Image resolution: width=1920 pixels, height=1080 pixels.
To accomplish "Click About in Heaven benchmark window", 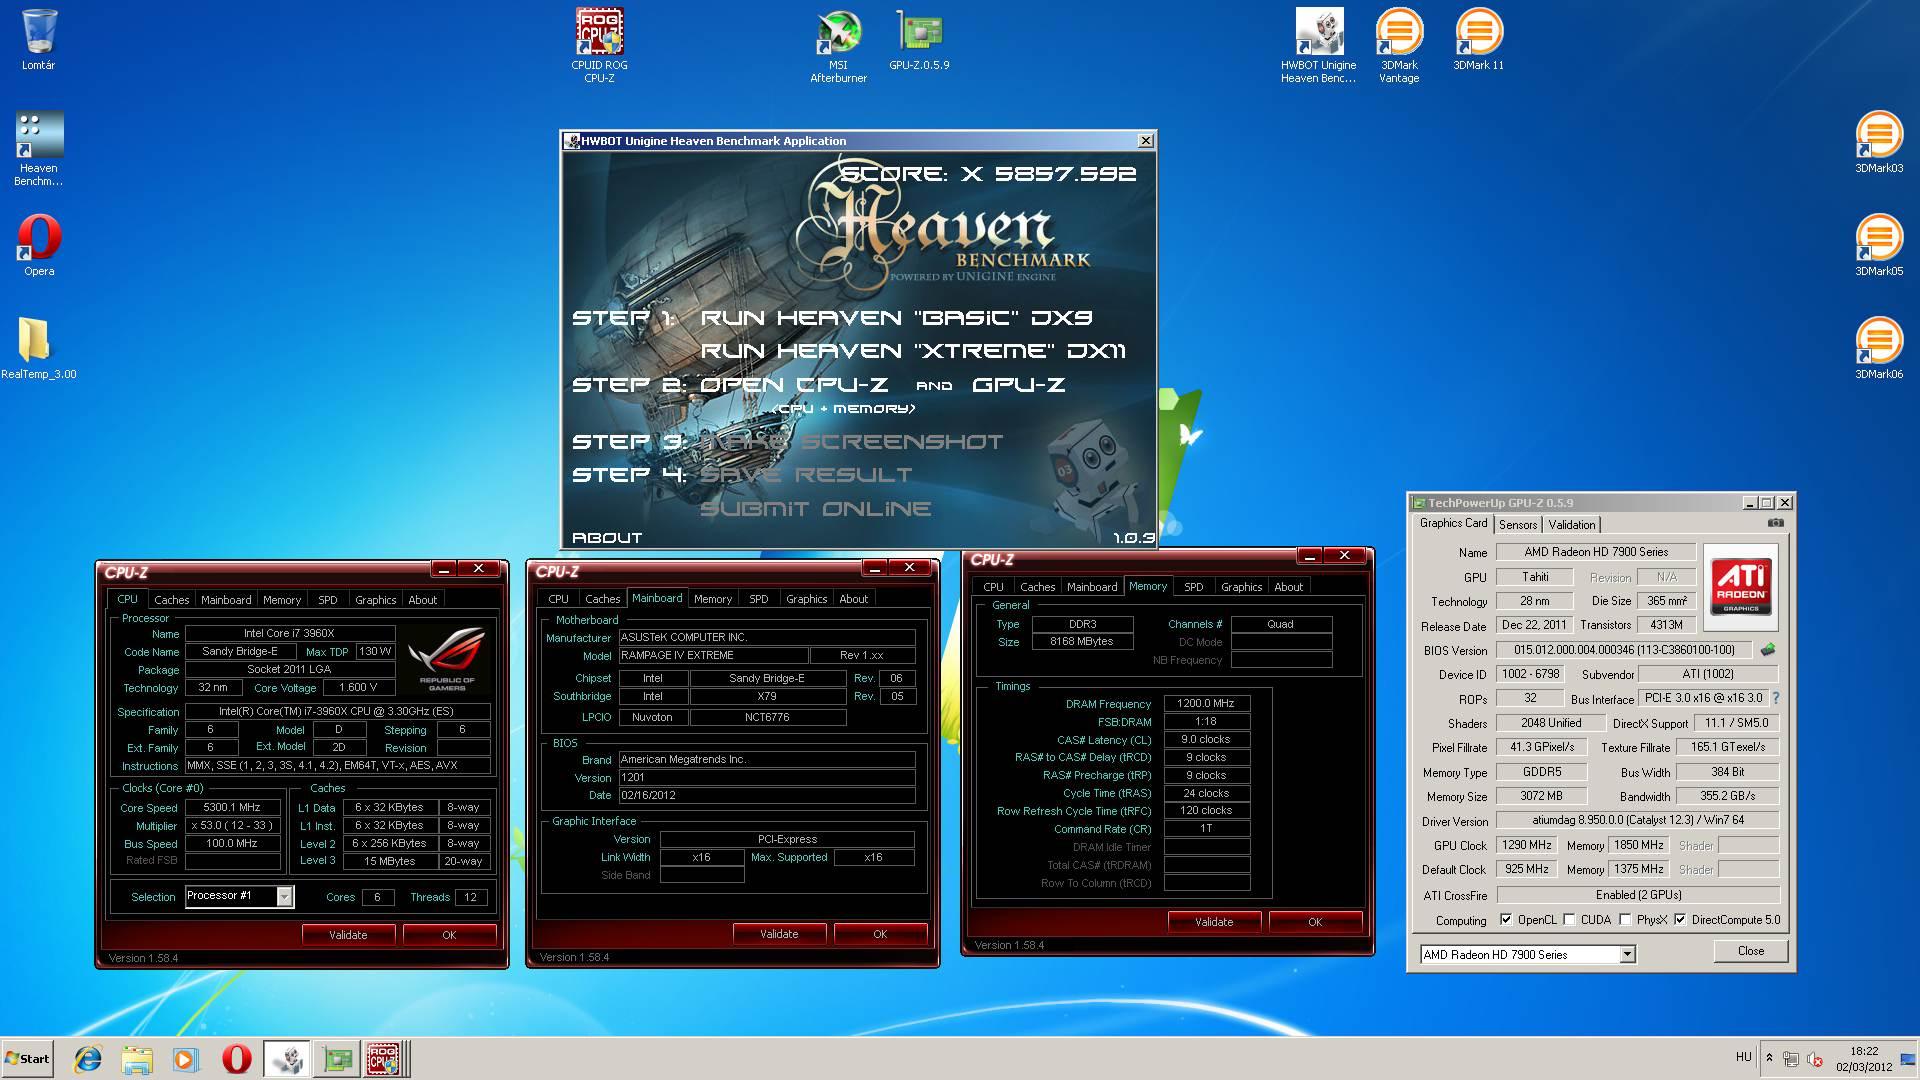I will pos(606,538).
